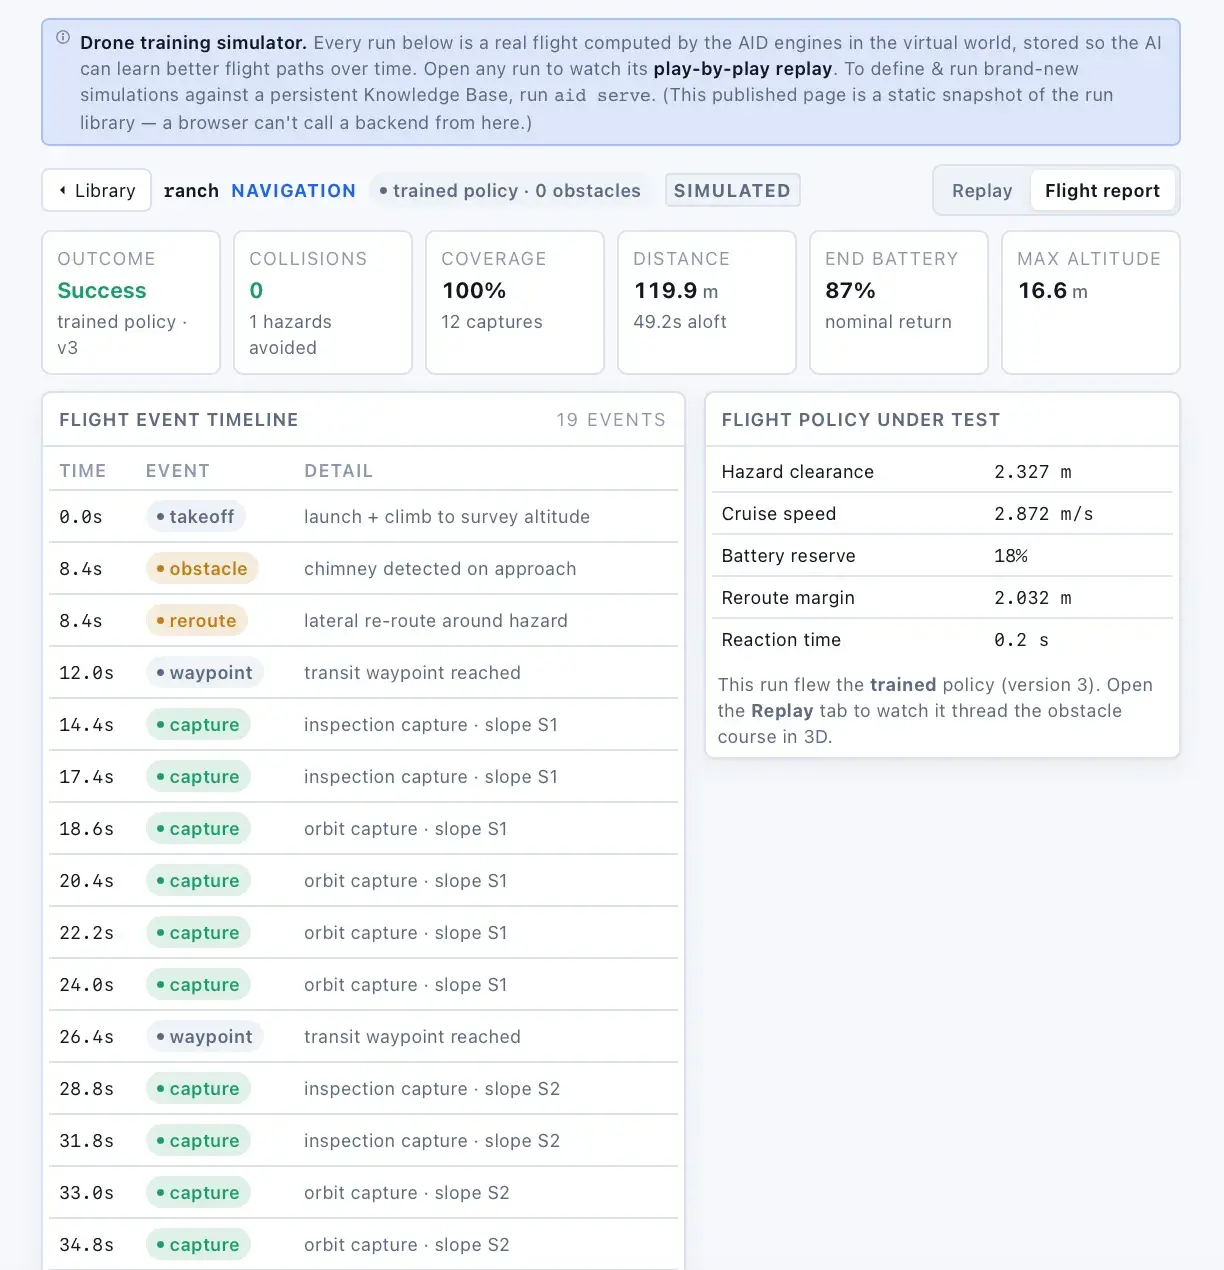
Task: Click the Coverage 100% value
Action: [474, 291]
